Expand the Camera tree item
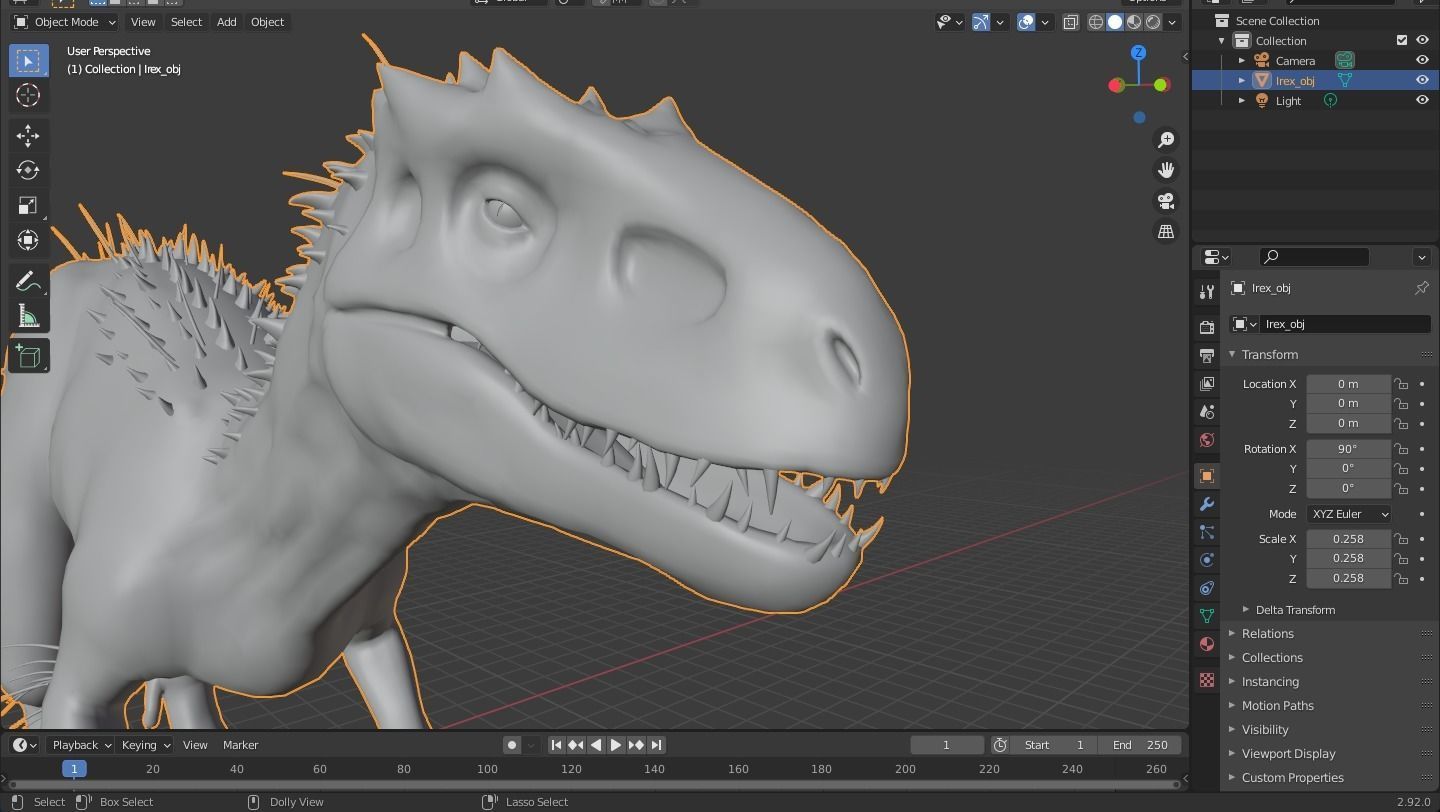The image size is (1440, 812). (1242, 60)
